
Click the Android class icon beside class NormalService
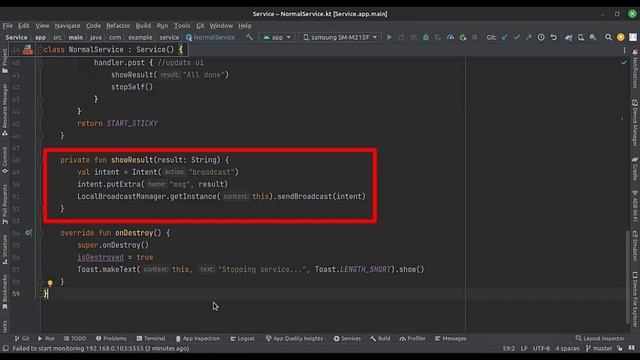click(x=27, y=50)
